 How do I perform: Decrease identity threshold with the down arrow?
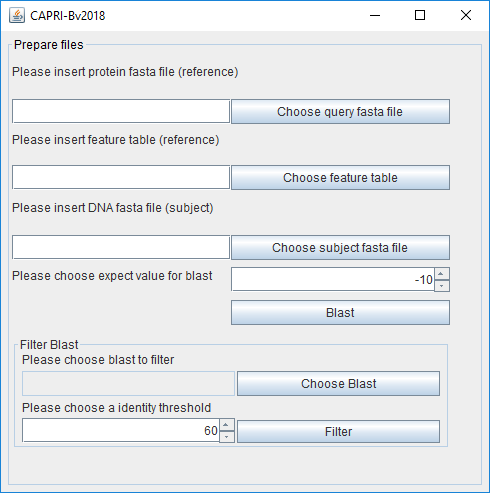click(227, 437)
